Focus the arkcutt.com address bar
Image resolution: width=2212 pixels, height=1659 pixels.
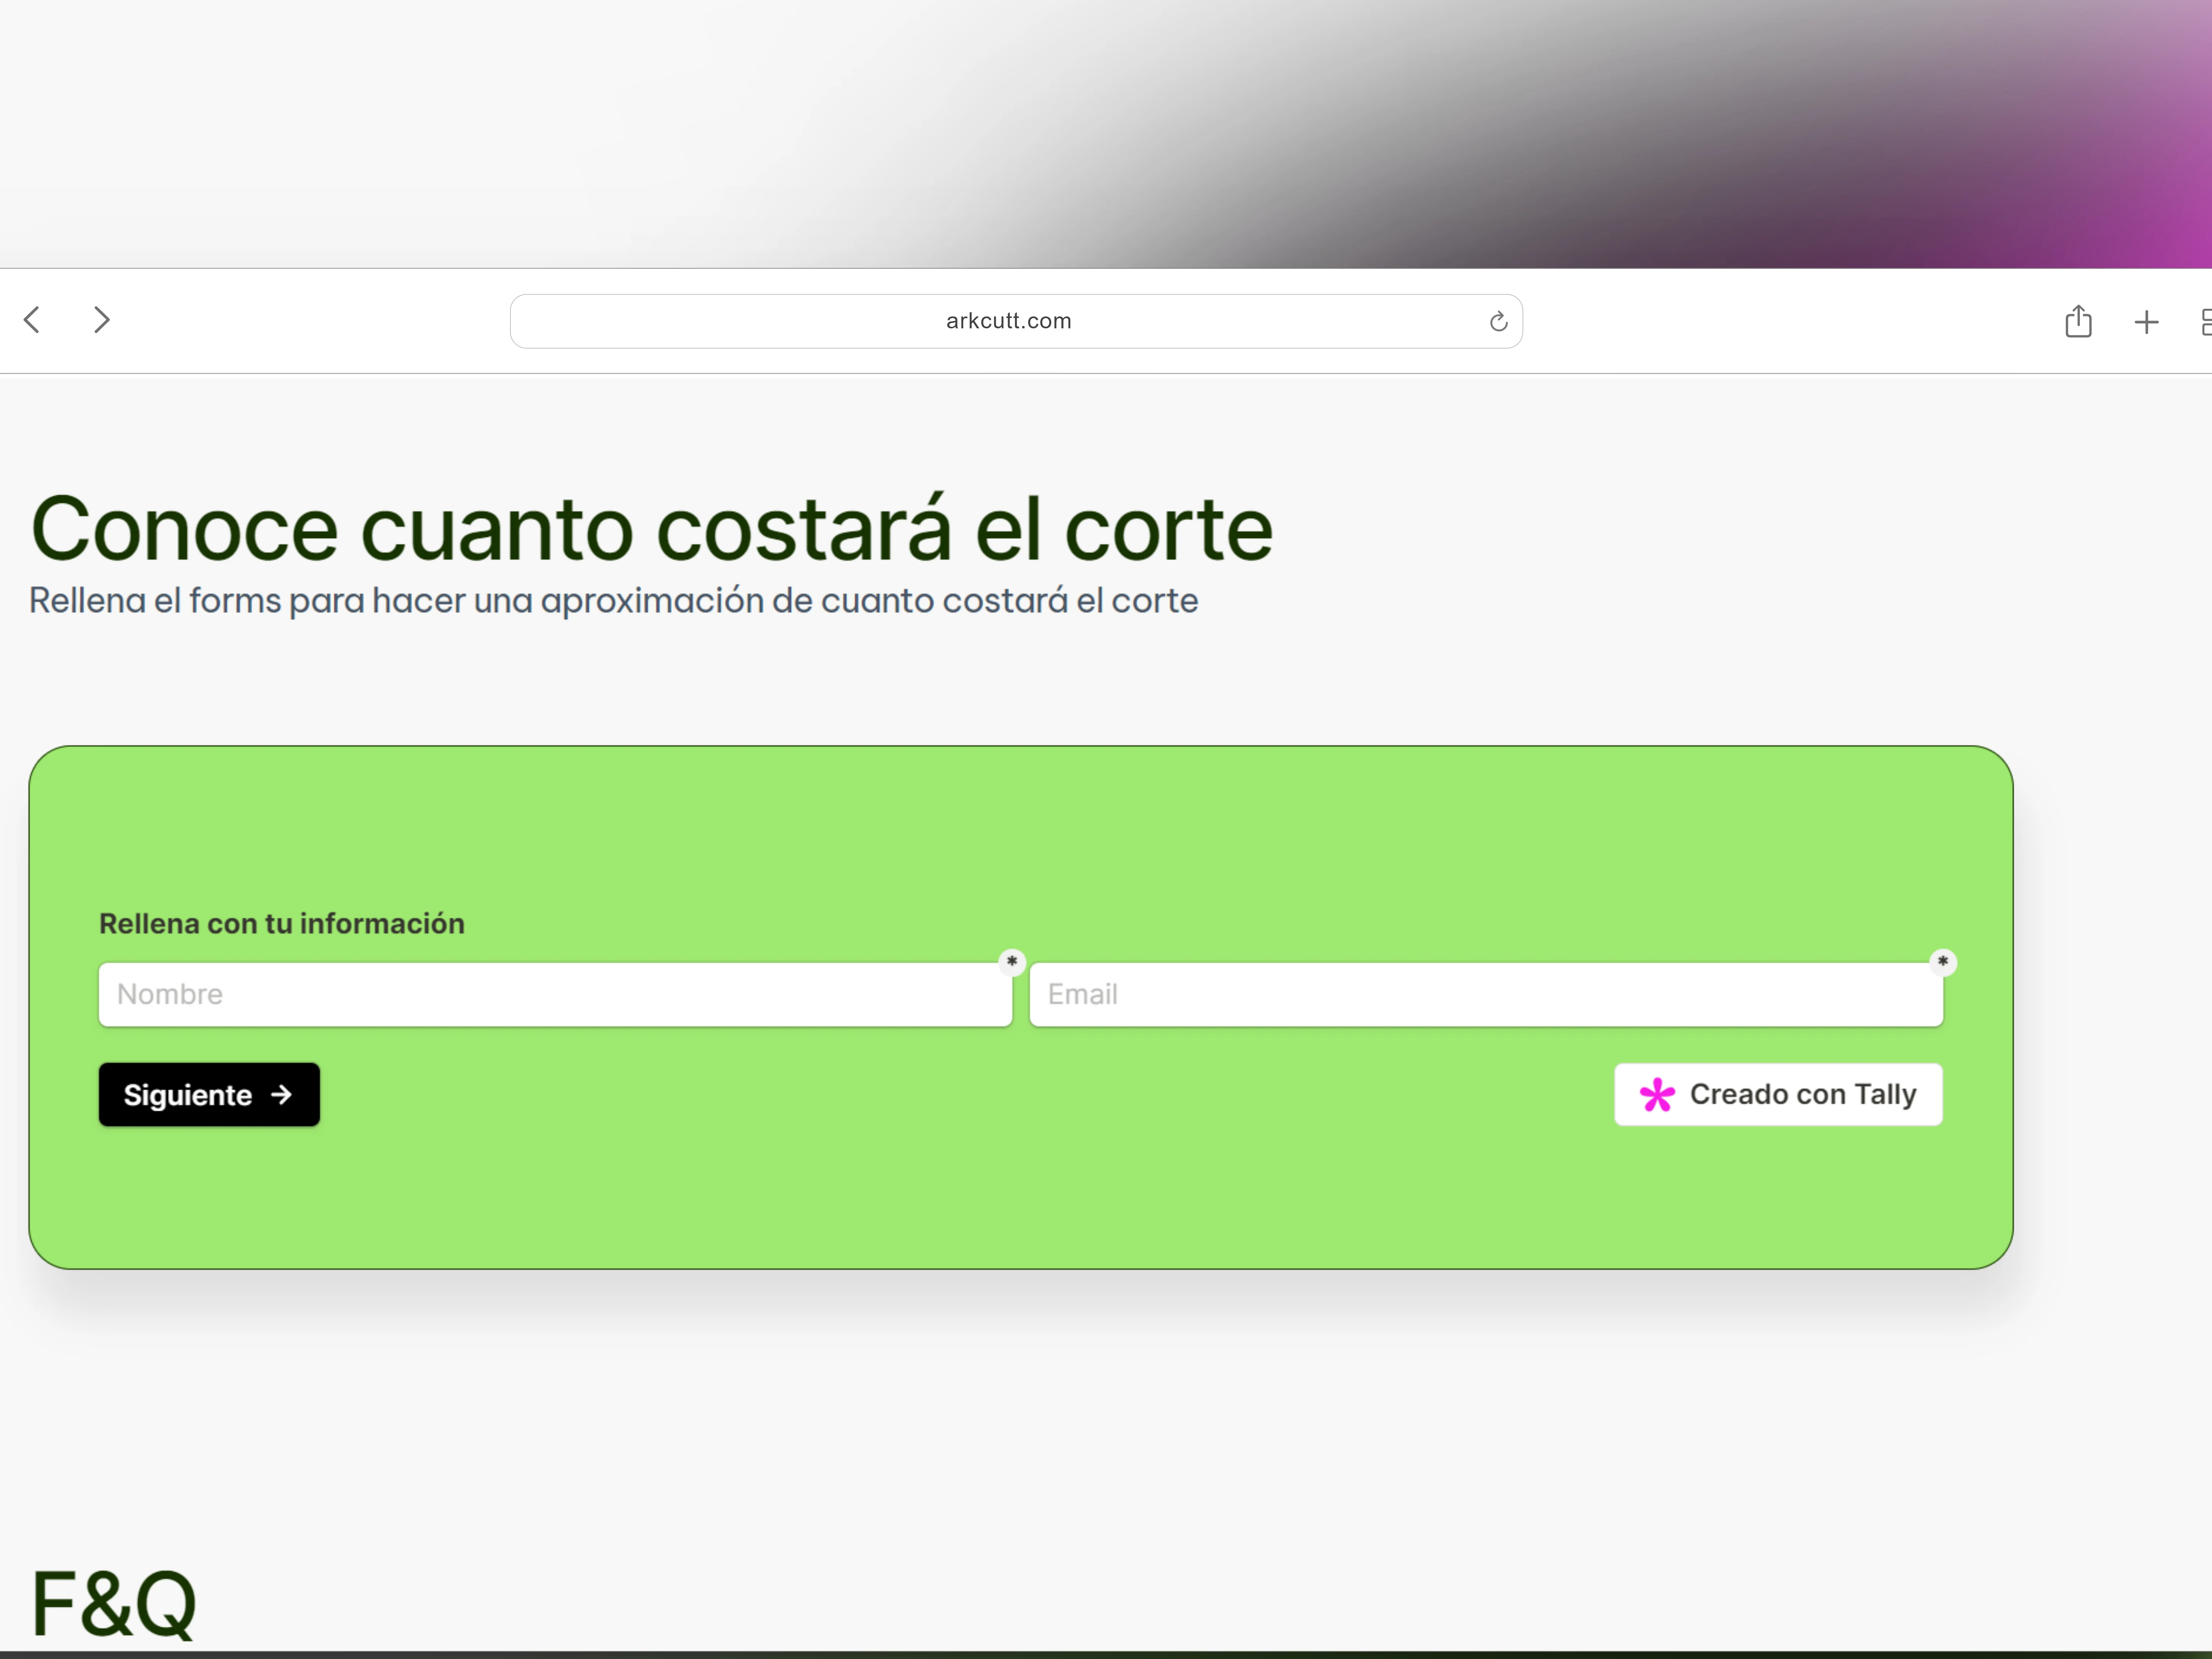point(1016,321)
